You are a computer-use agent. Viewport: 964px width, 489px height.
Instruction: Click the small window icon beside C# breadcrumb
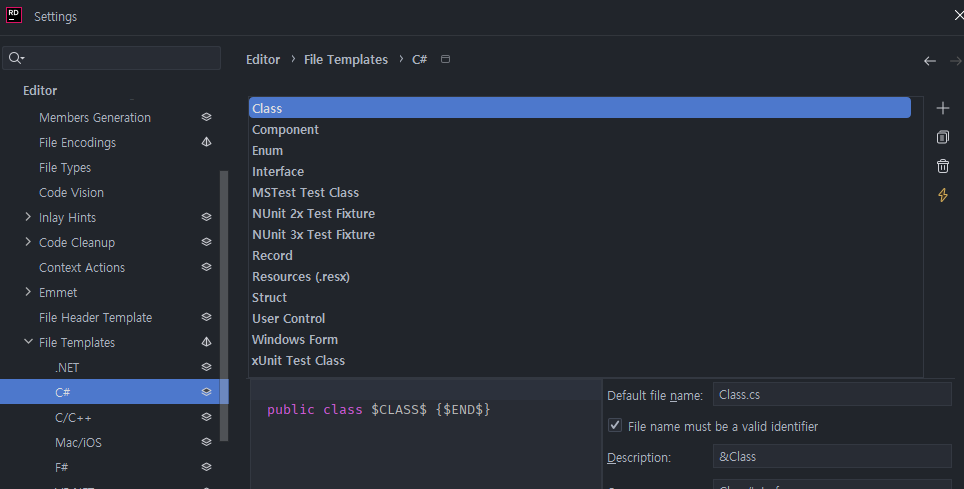[x=446, y=59]
